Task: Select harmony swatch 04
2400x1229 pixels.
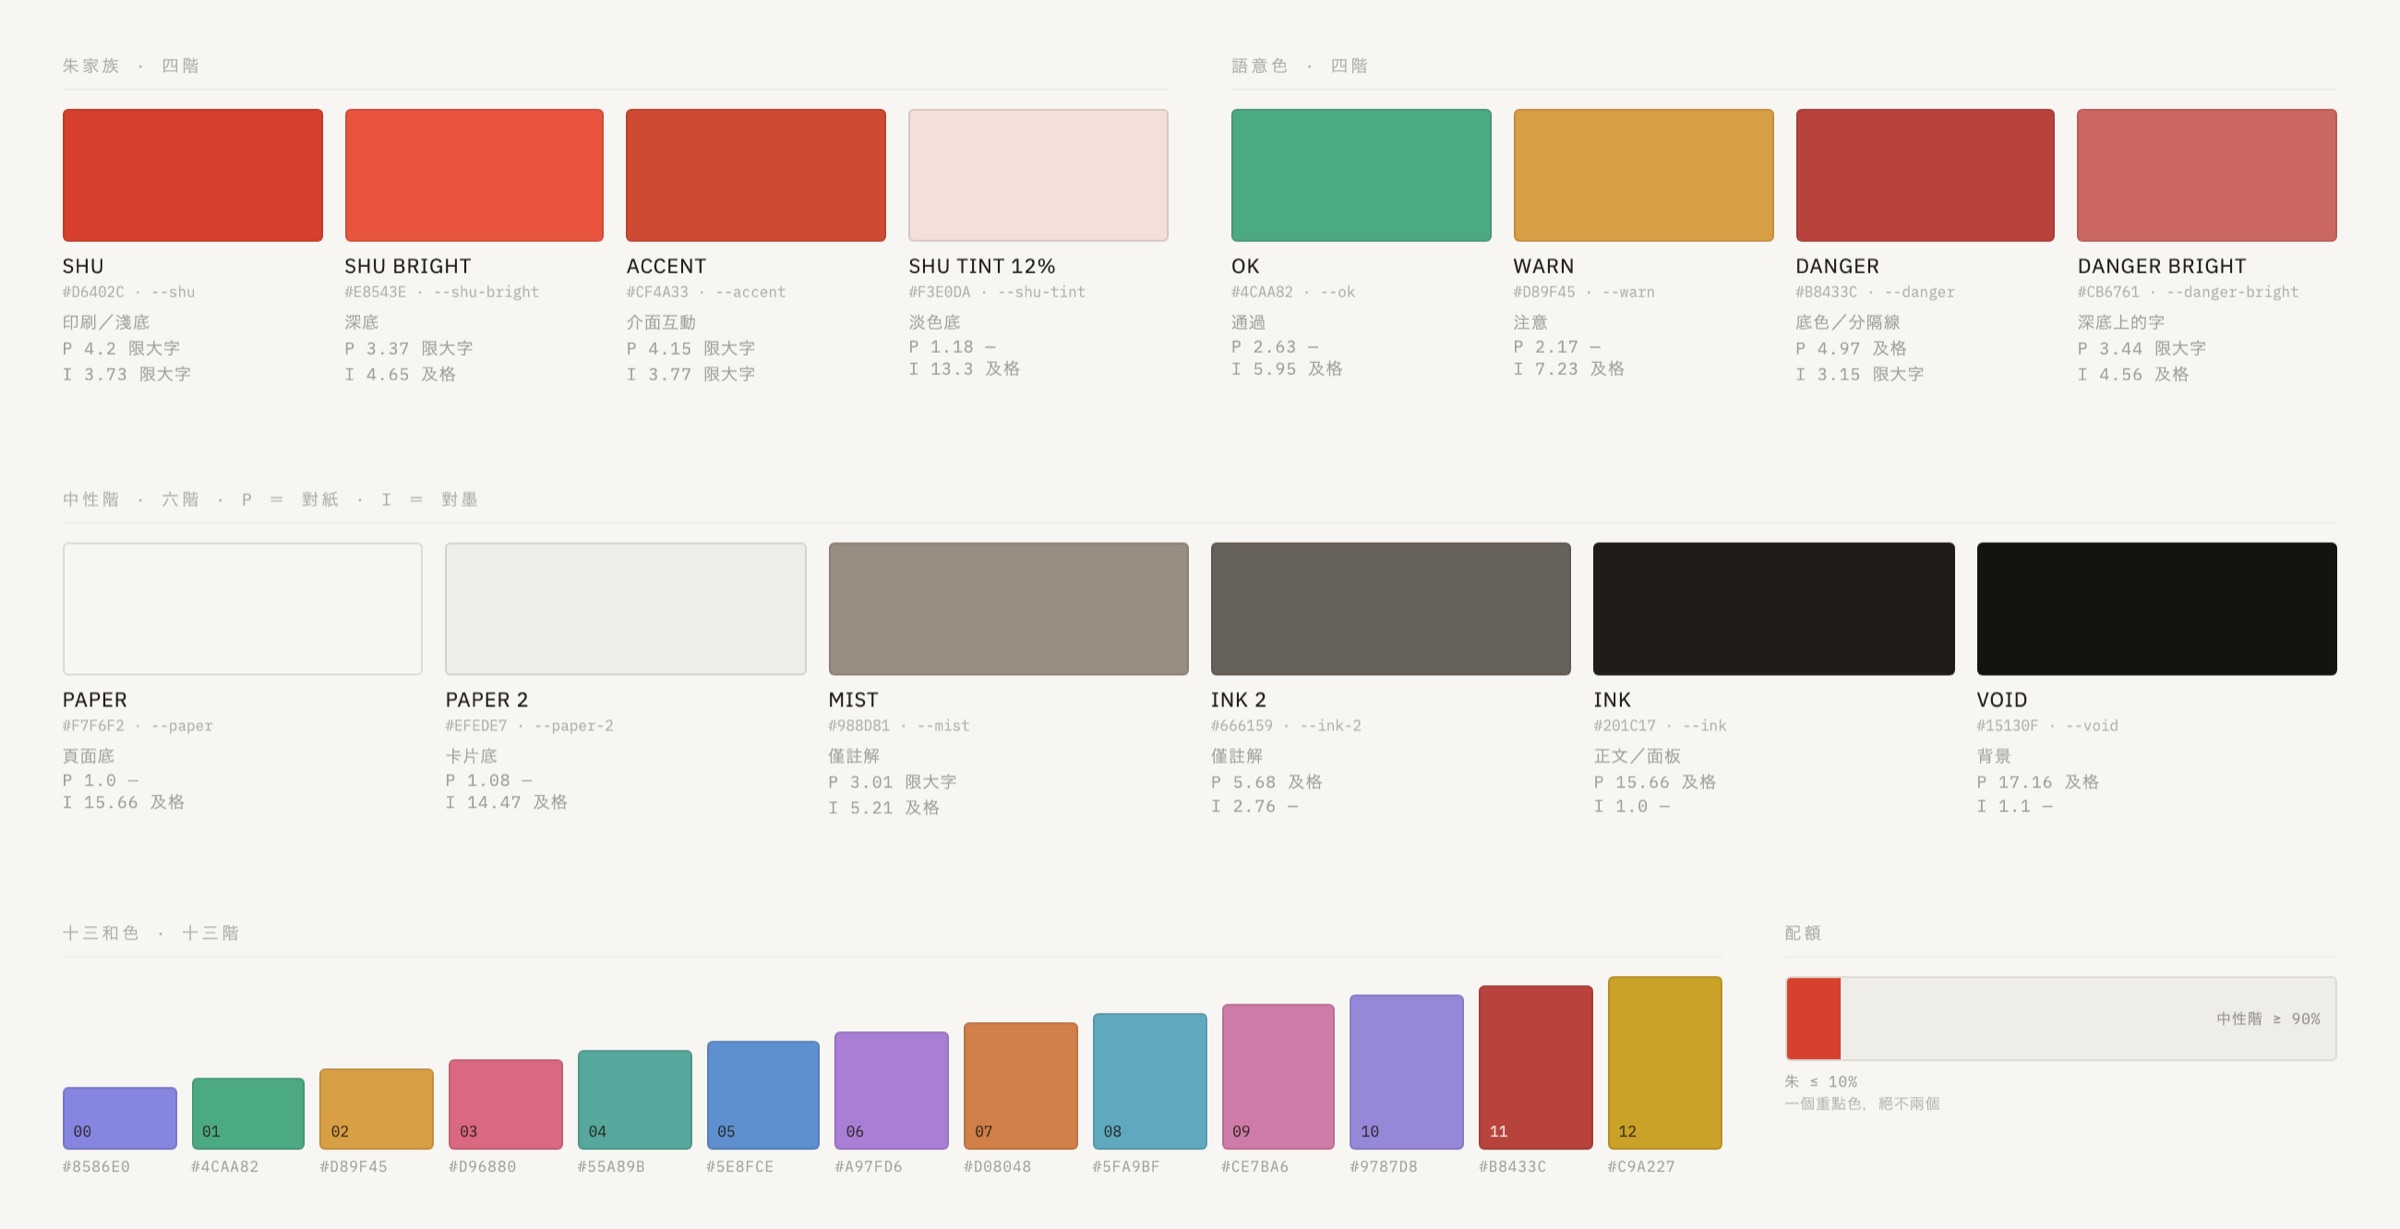Action: [635, 1100]
